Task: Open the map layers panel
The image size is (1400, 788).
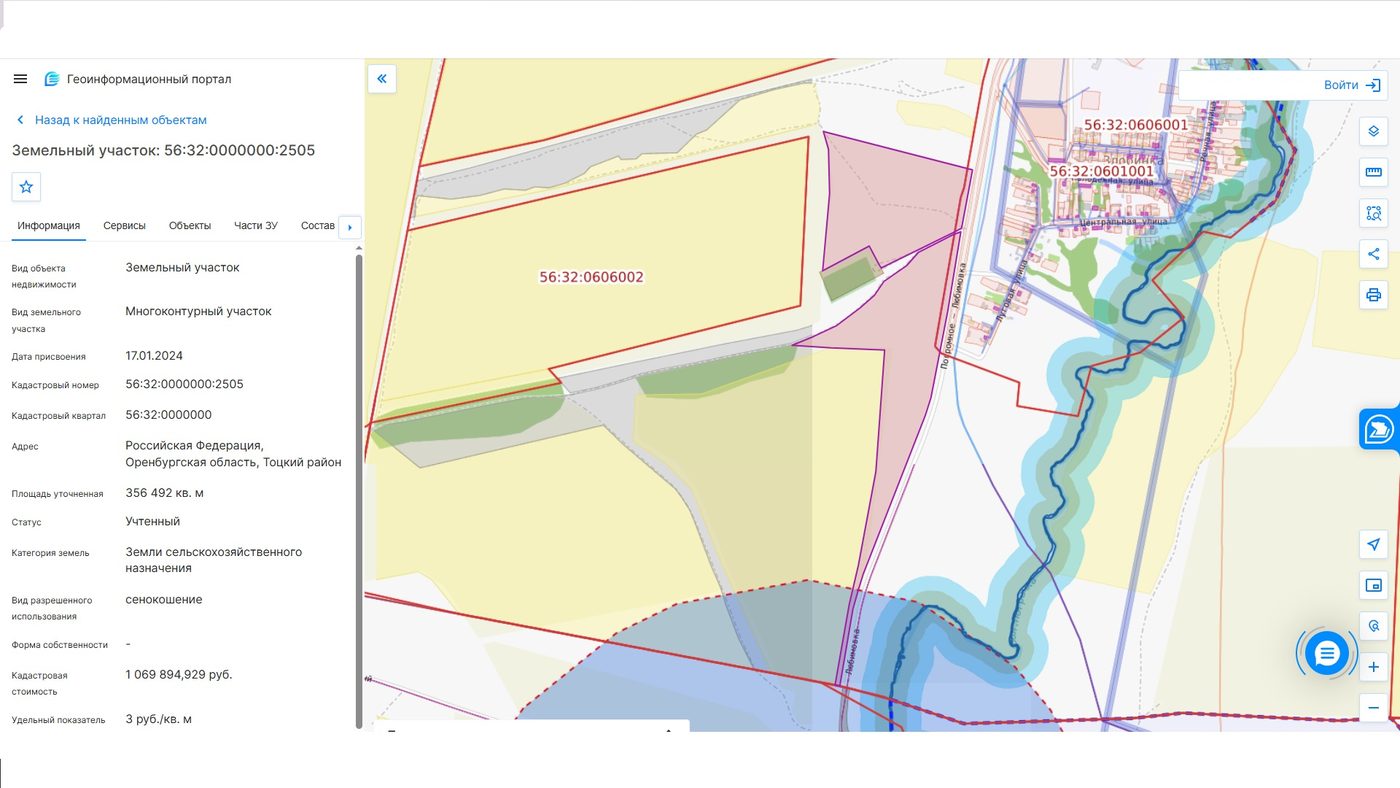Action: [1374, 131]
